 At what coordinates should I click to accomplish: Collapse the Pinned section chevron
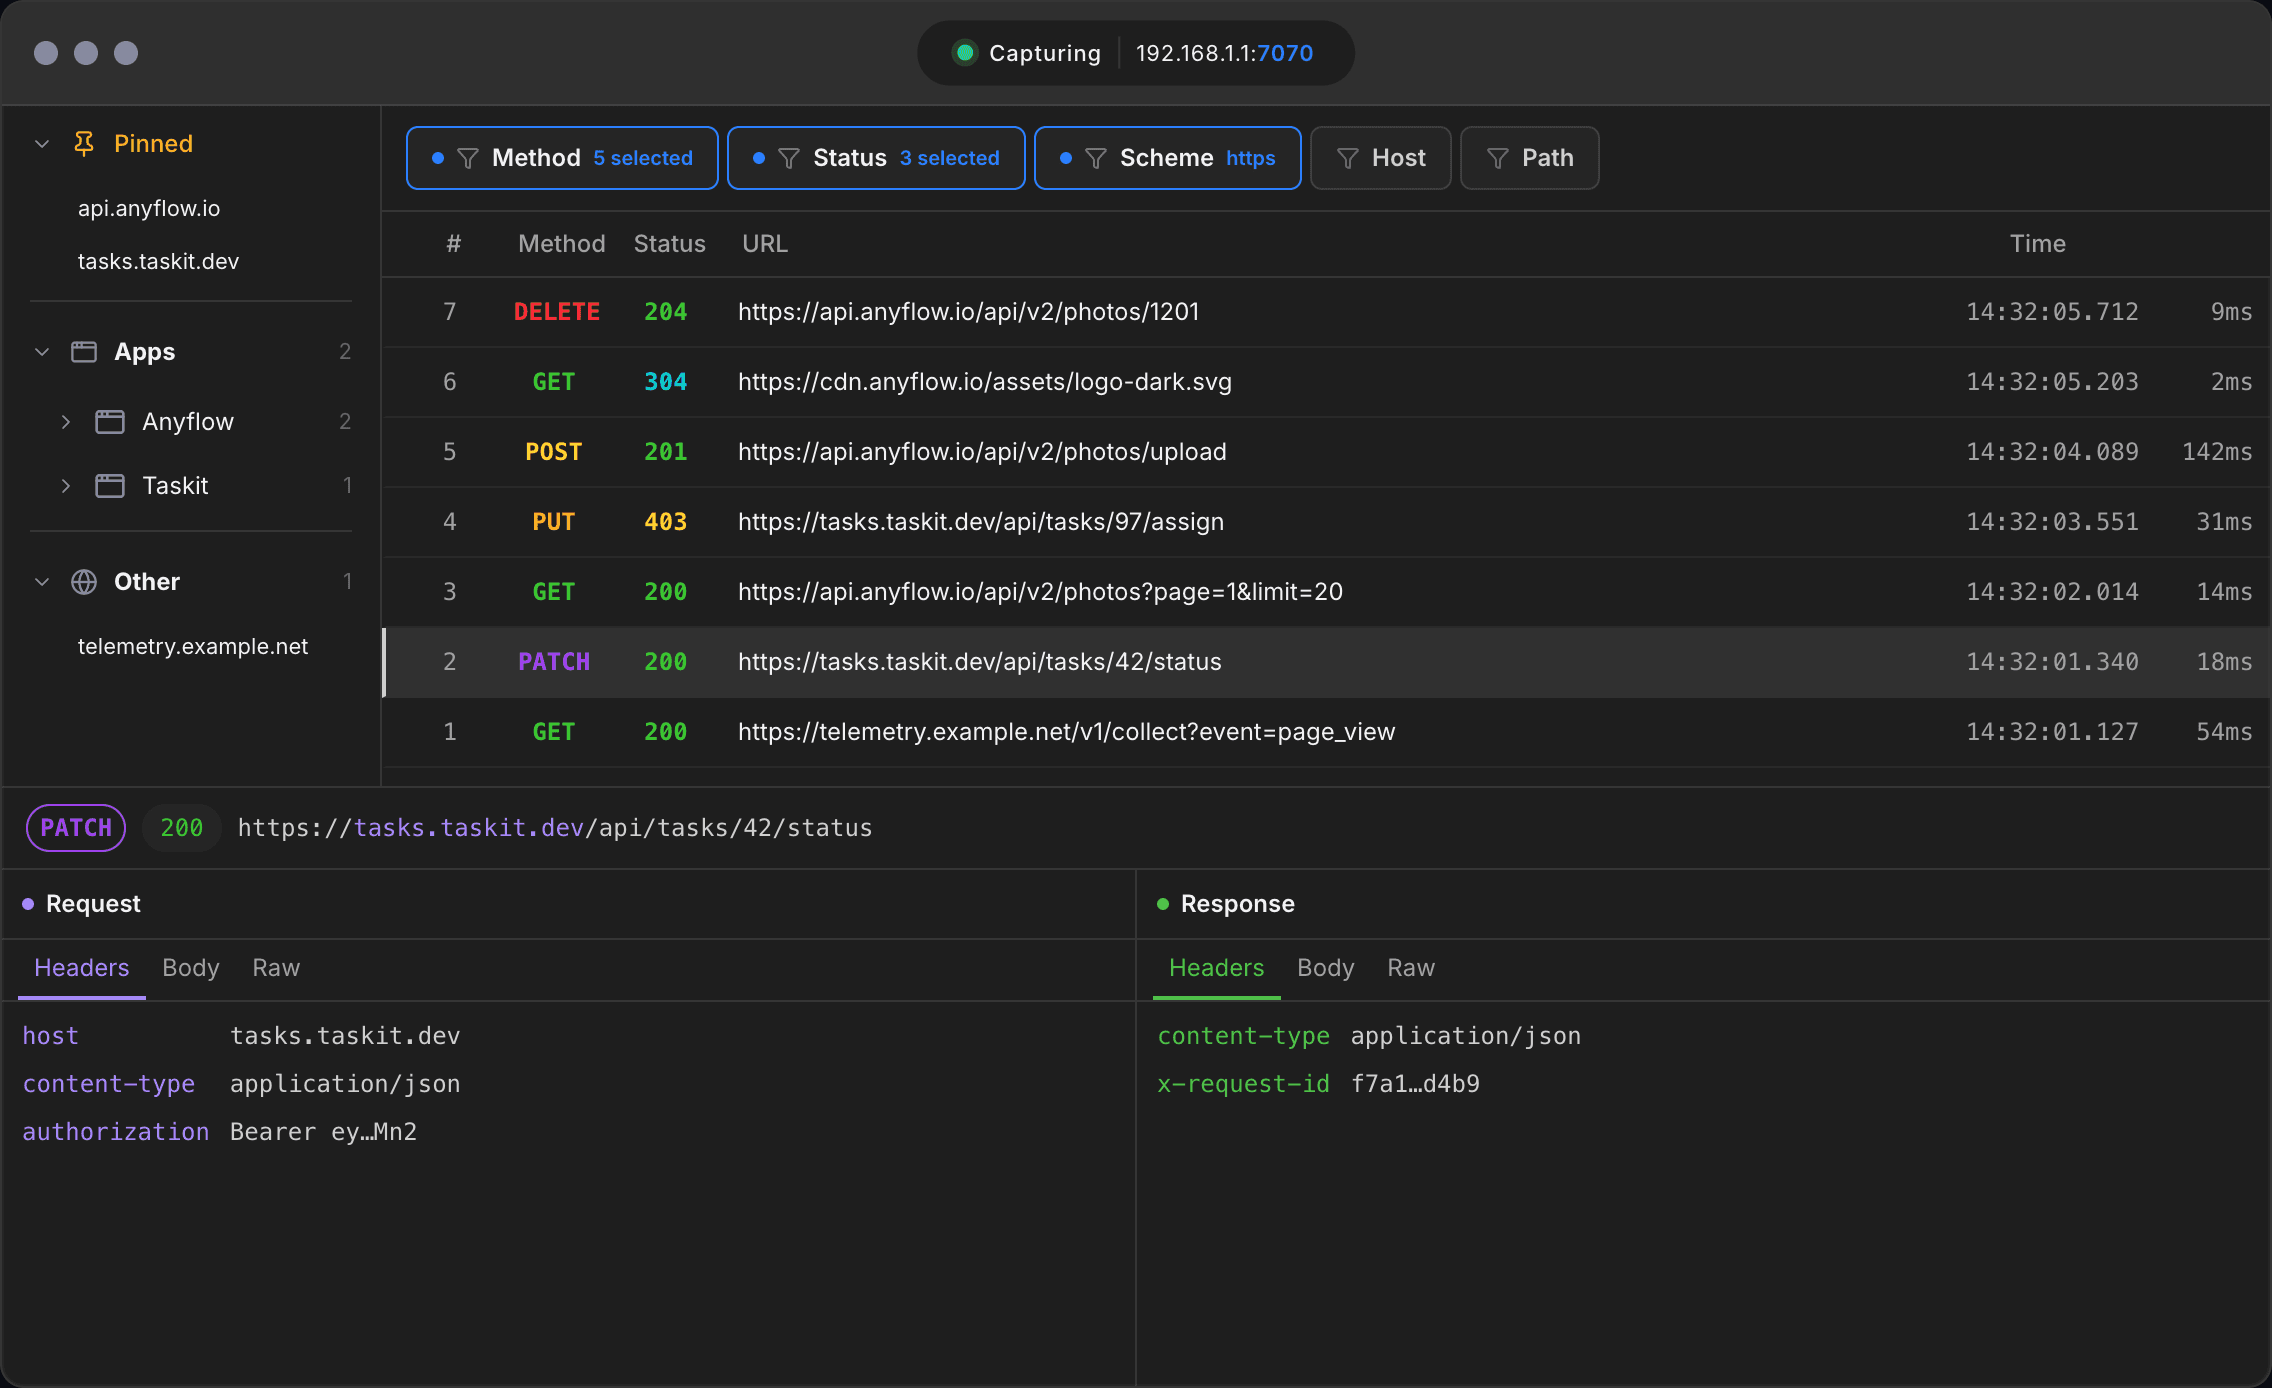(42, 144)
